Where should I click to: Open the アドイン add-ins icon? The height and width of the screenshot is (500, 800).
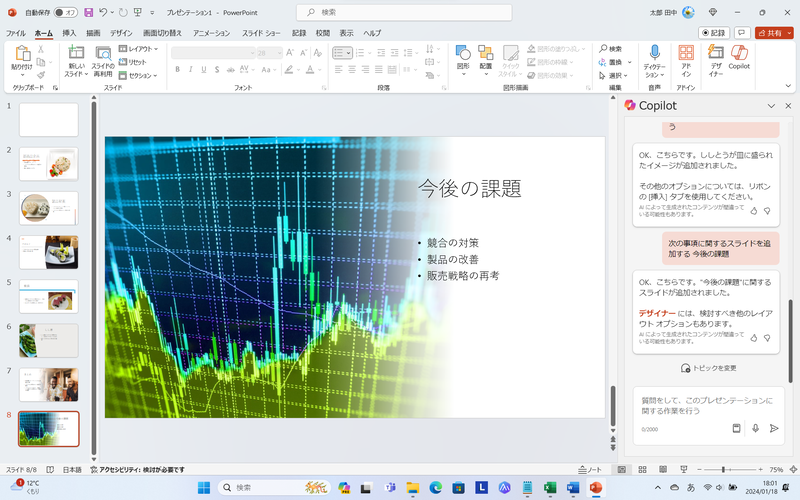(x=686, y=53)
